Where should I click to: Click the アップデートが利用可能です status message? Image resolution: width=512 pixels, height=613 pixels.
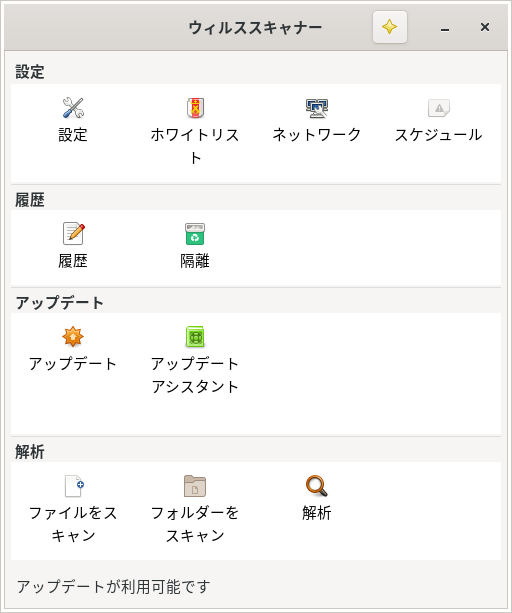pyautogui.click(x=113, y=587)
